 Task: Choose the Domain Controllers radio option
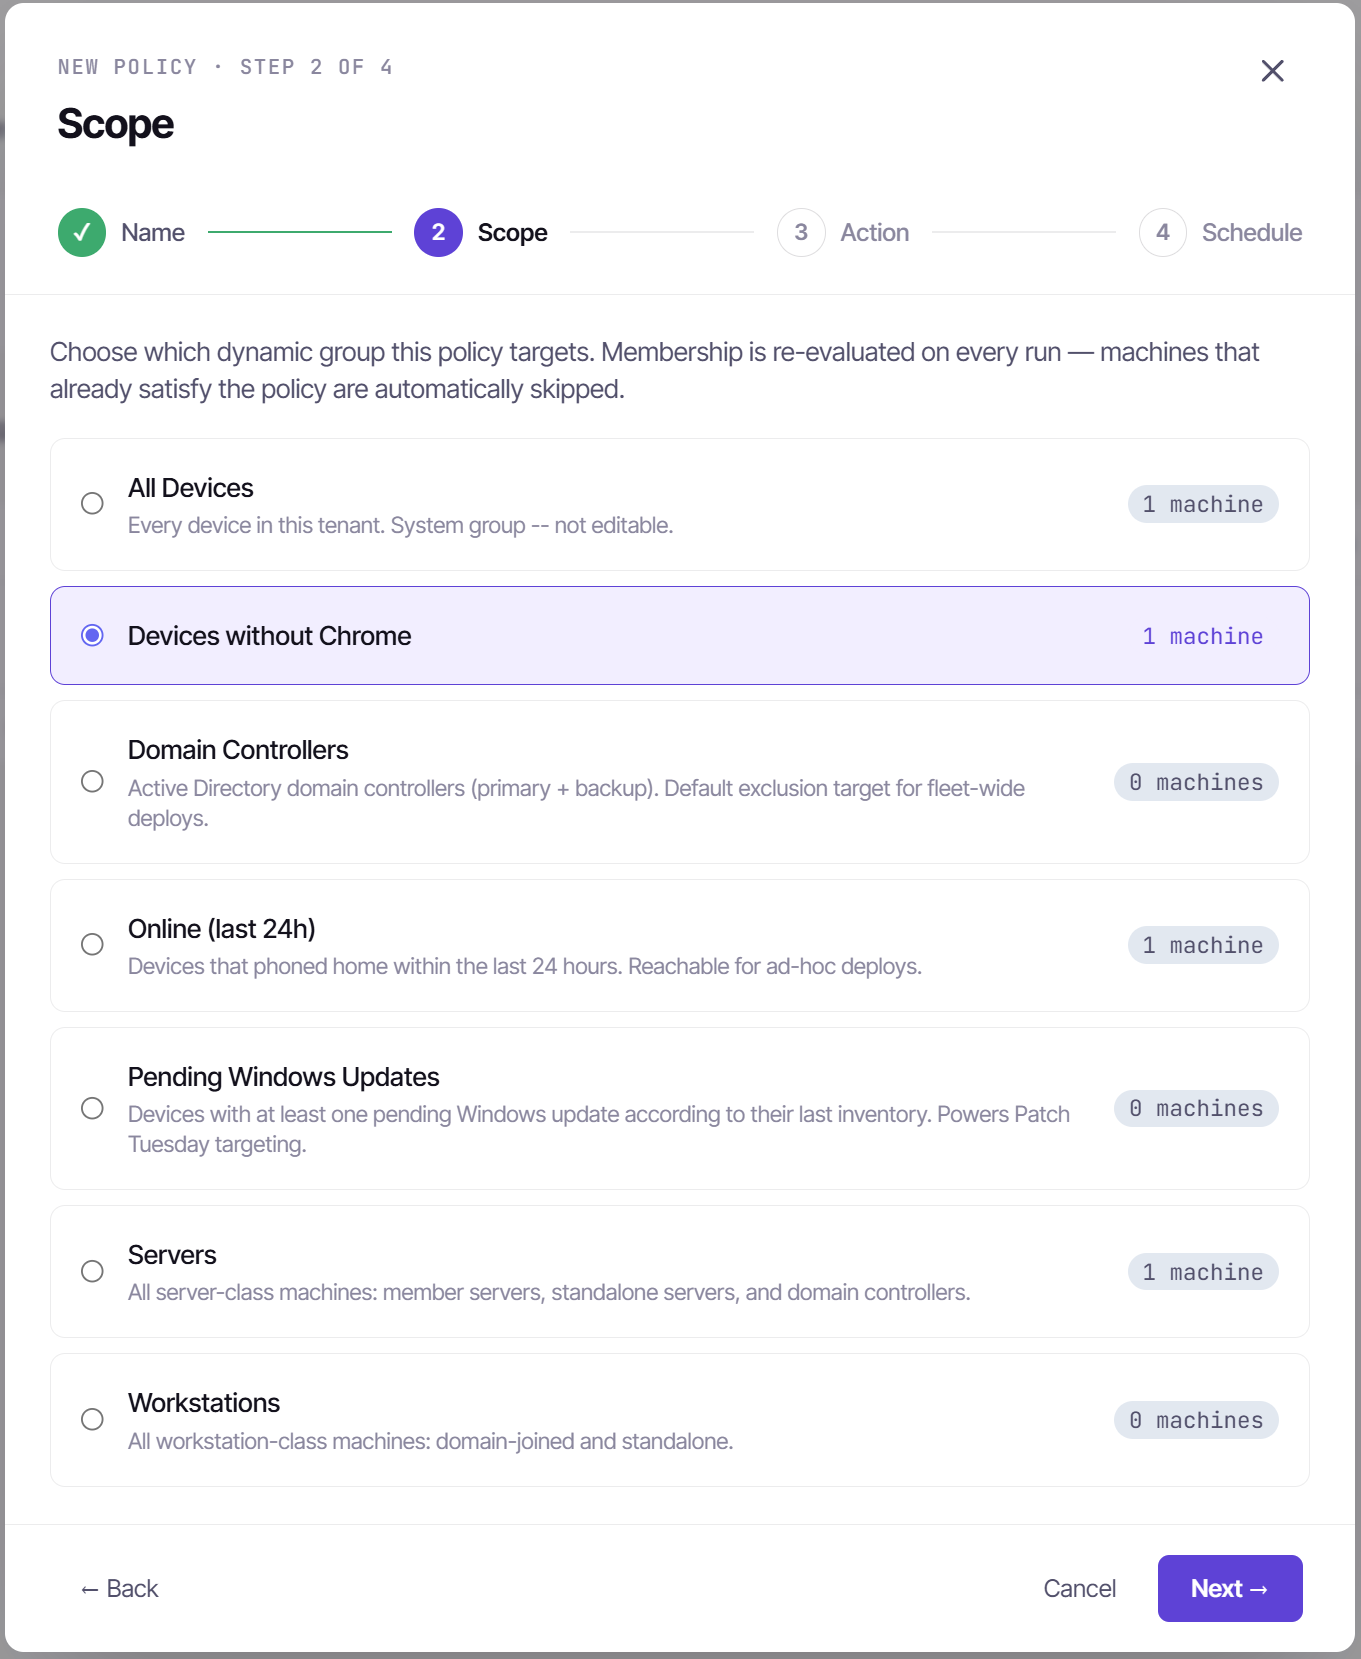(x=92, y=781)
